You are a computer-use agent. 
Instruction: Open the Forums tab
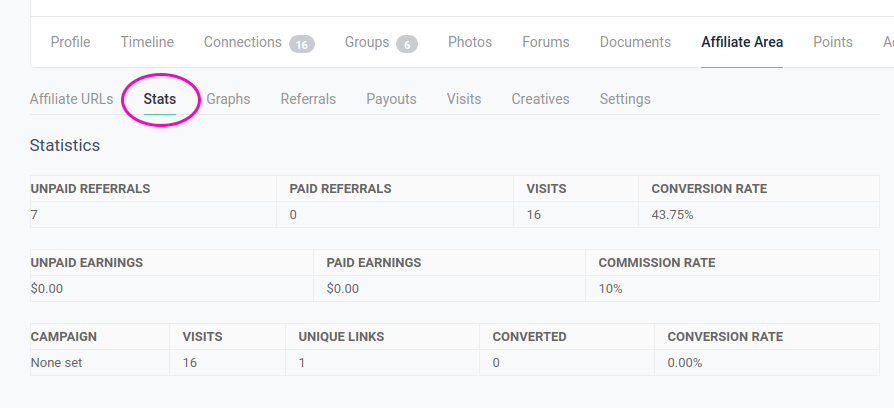546,42
